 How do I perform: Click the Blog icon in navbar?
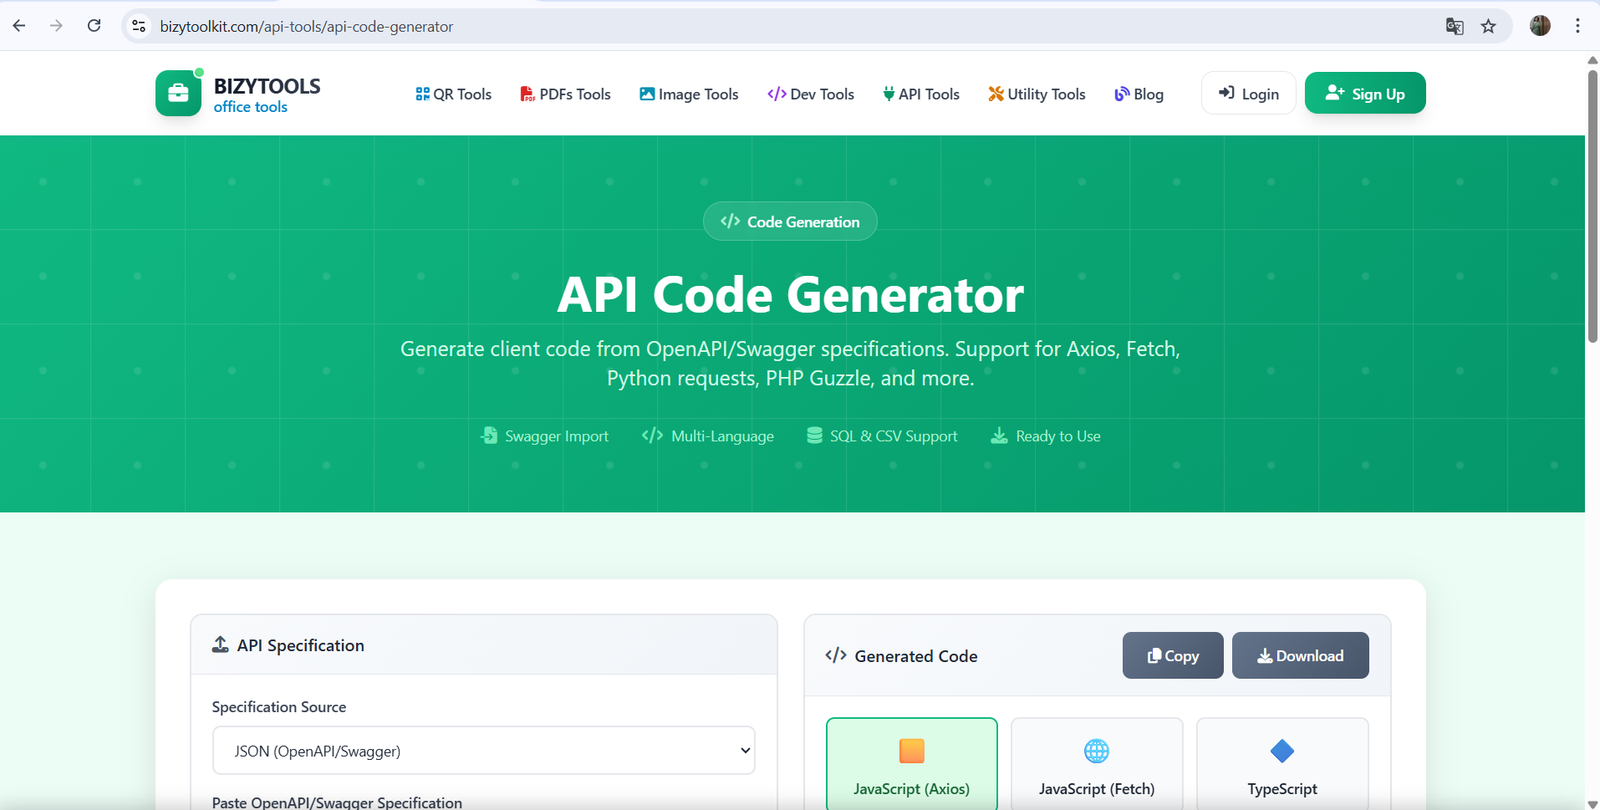click(1122, 94)
